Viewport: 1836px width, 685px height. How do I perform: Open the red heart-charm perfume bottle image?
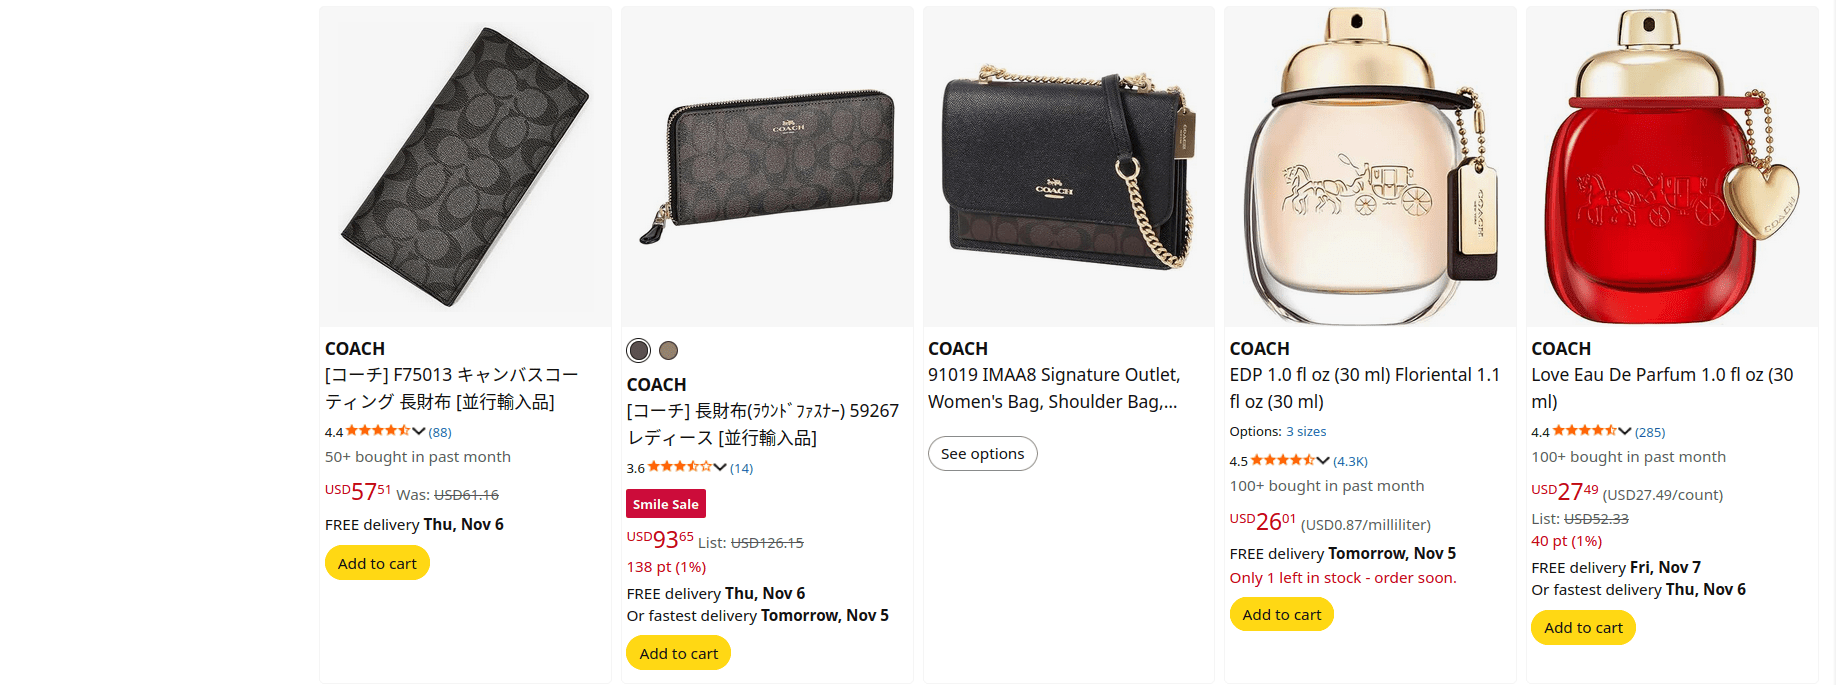(x=1671, y=167)
